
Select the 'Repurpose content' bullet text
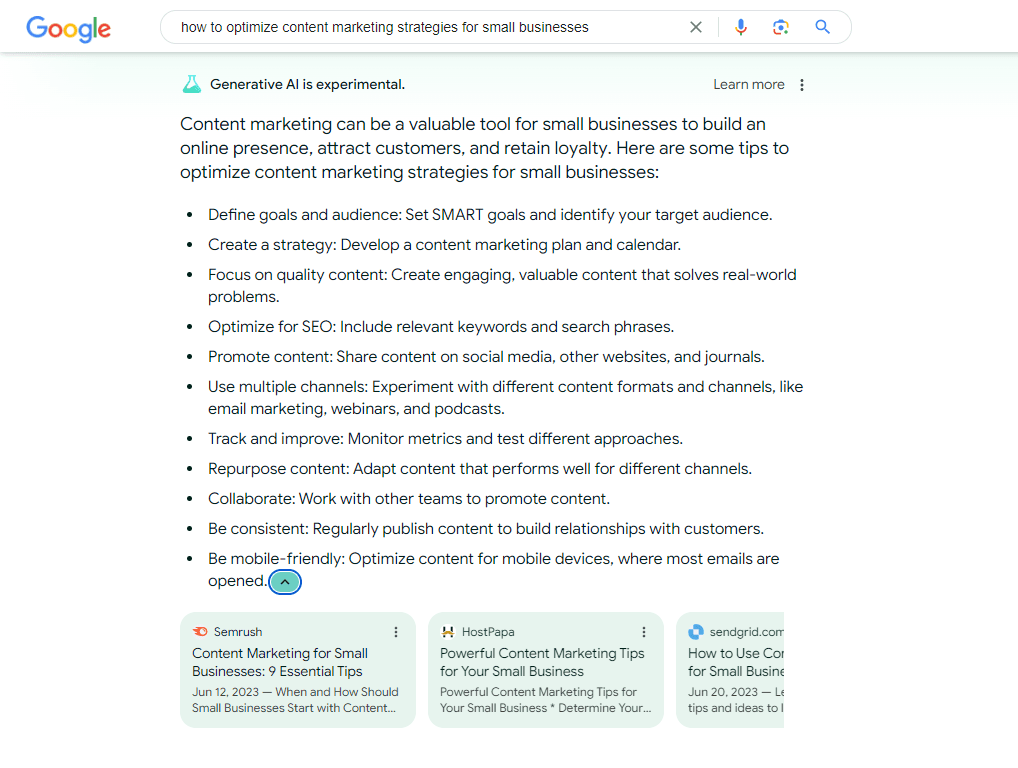480,469
